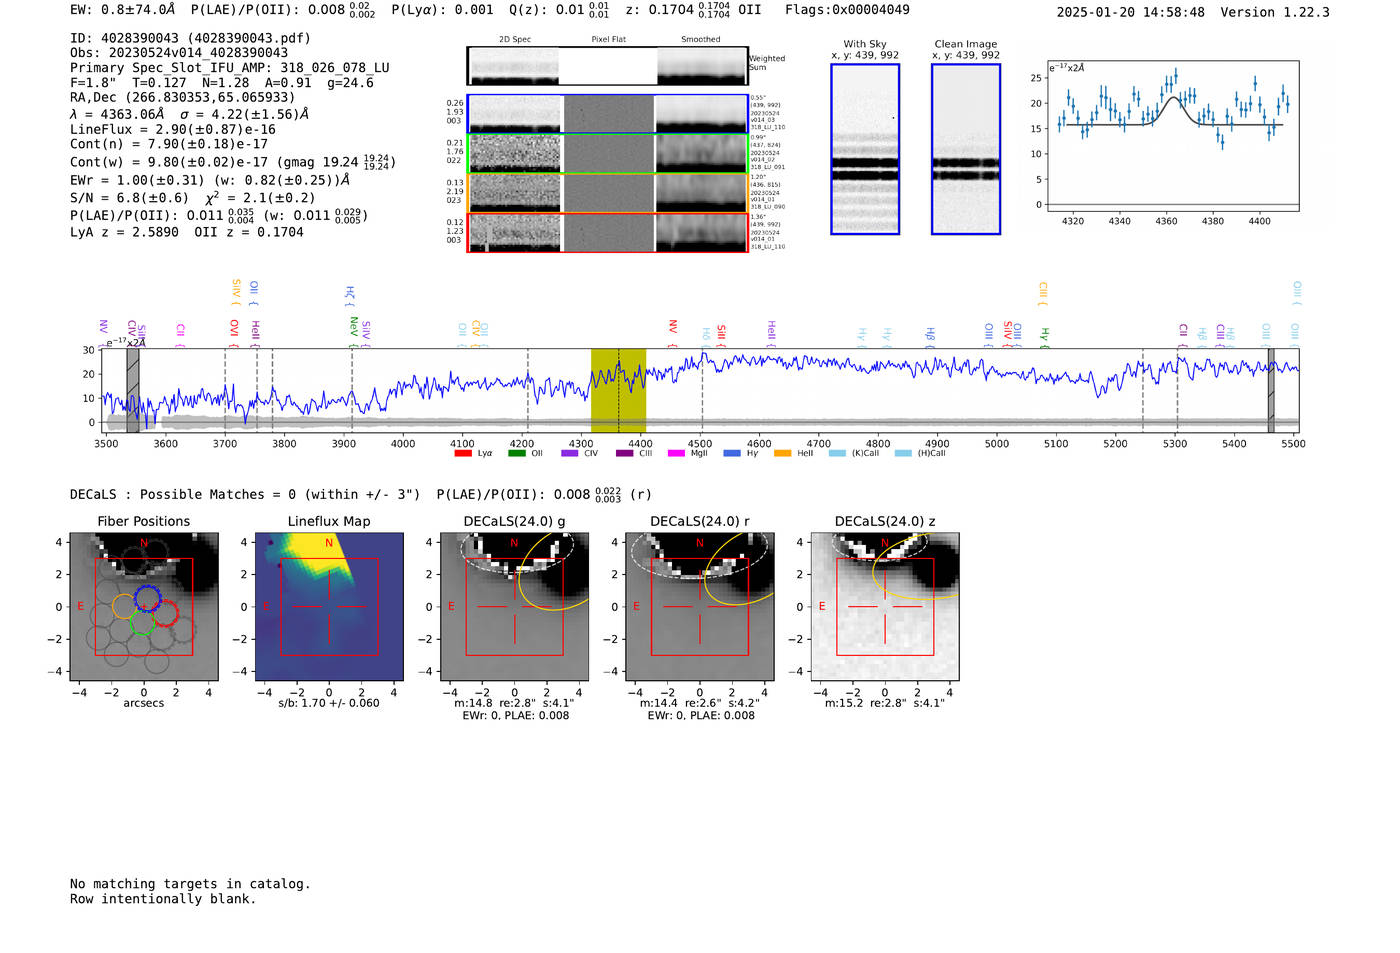Select the (H)CaII legend swatch
The width and height of the screenshot is (1400, 953).
[x=903, y=454]
